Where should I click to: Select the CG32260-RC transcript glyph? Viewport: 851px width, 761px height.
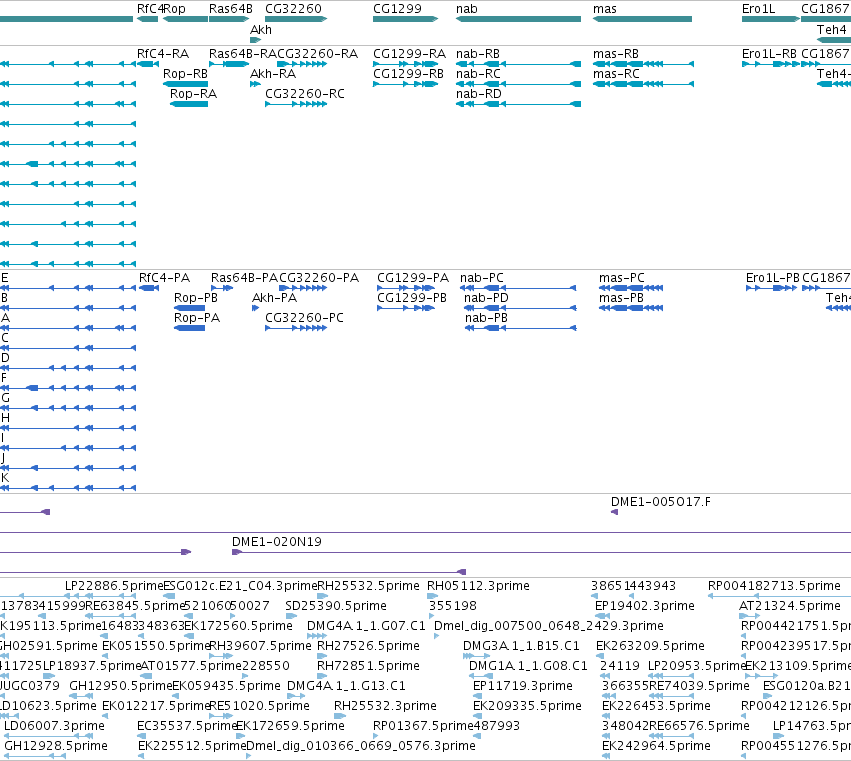[x=296, y=104]
